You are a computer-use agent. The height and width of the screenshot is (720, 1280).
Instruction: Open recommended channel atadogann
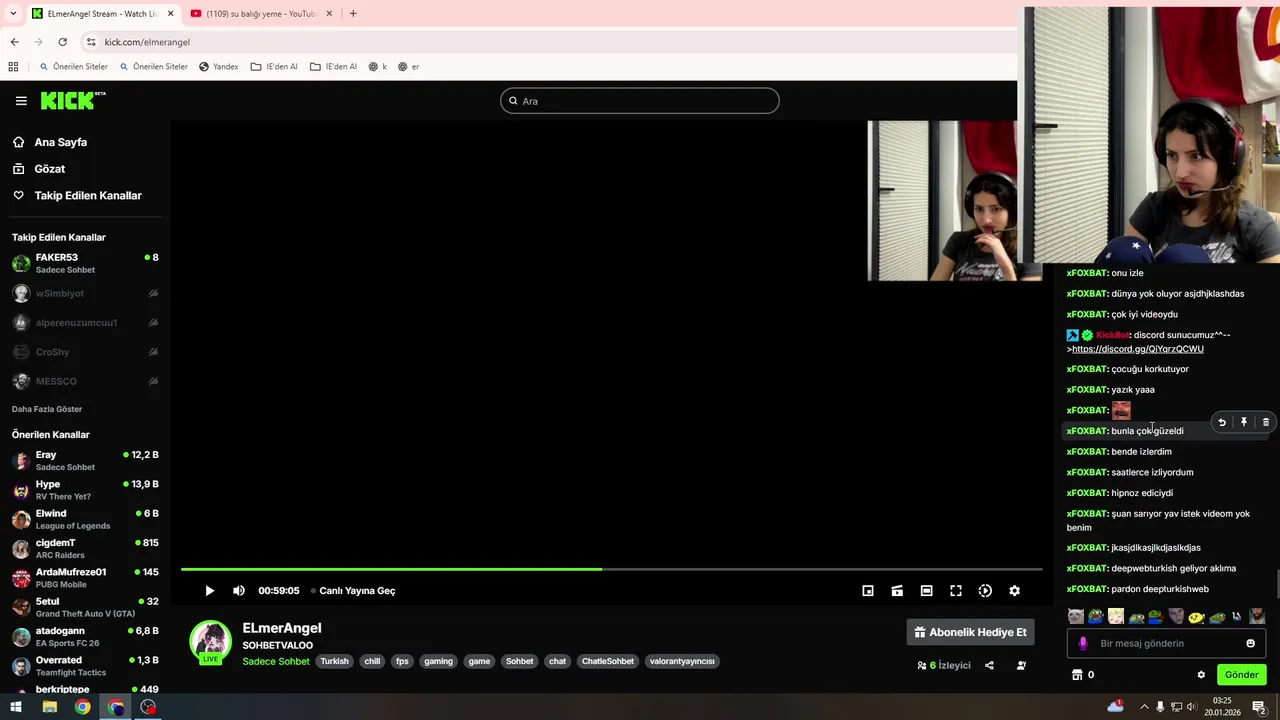85,637
